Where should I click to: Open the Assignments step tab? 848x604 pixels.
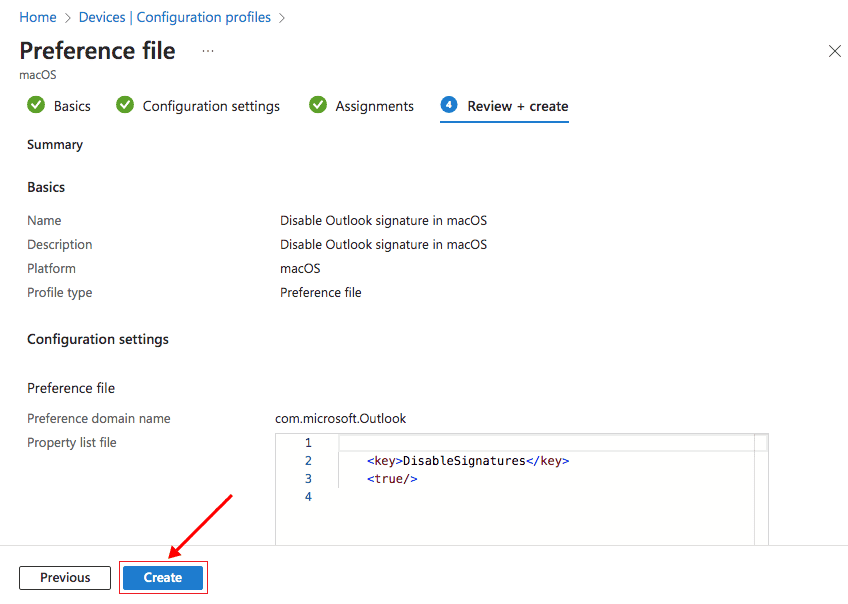pyautogui.click(x=374, y=106)
